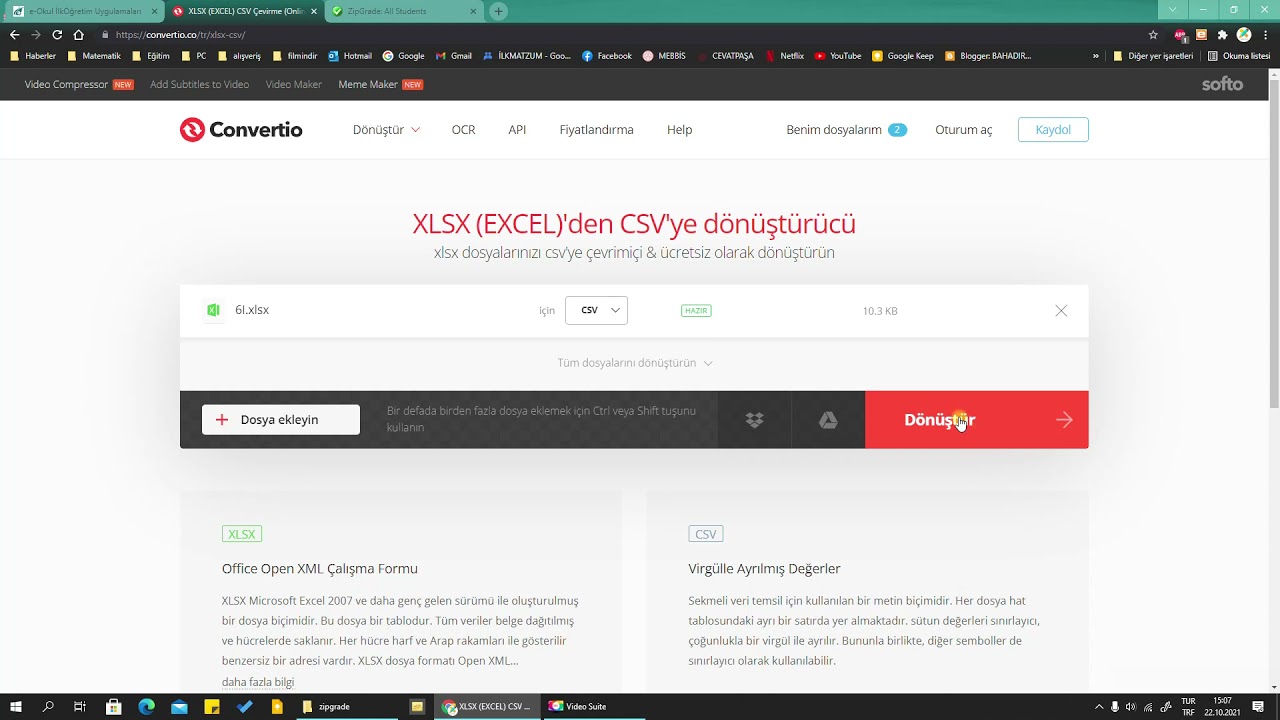Open the Video Maker link
The image size is (1280, 720).
pyautogui.click(x=294, y=84)
